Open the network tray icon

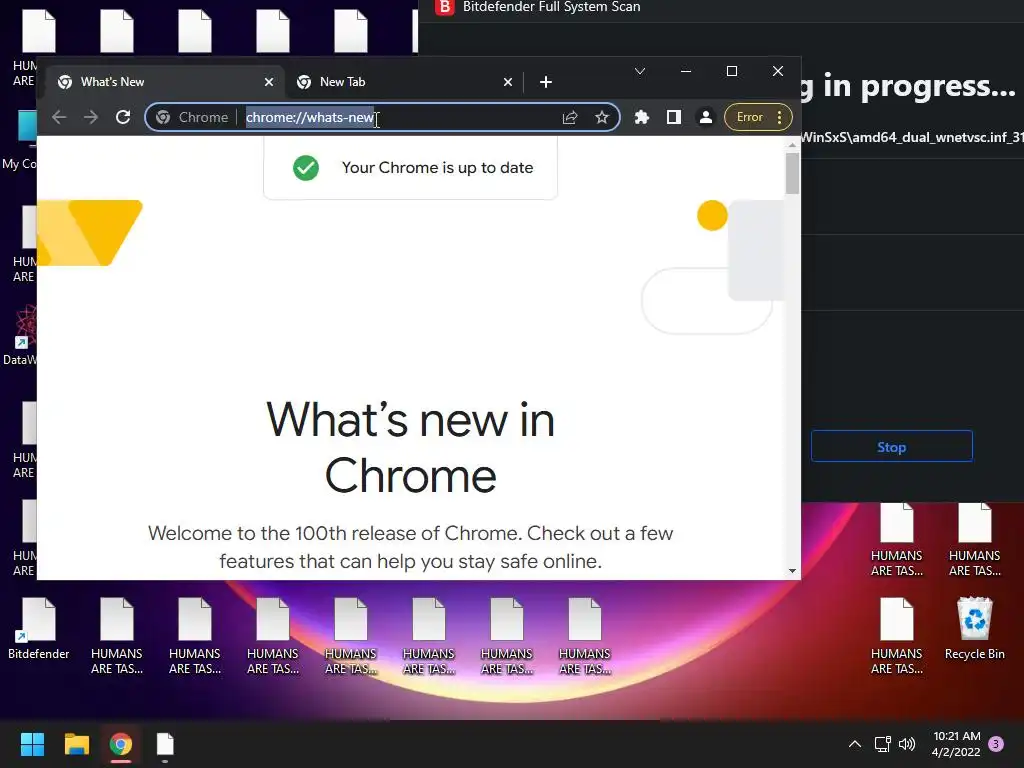(x=882, y=744)
